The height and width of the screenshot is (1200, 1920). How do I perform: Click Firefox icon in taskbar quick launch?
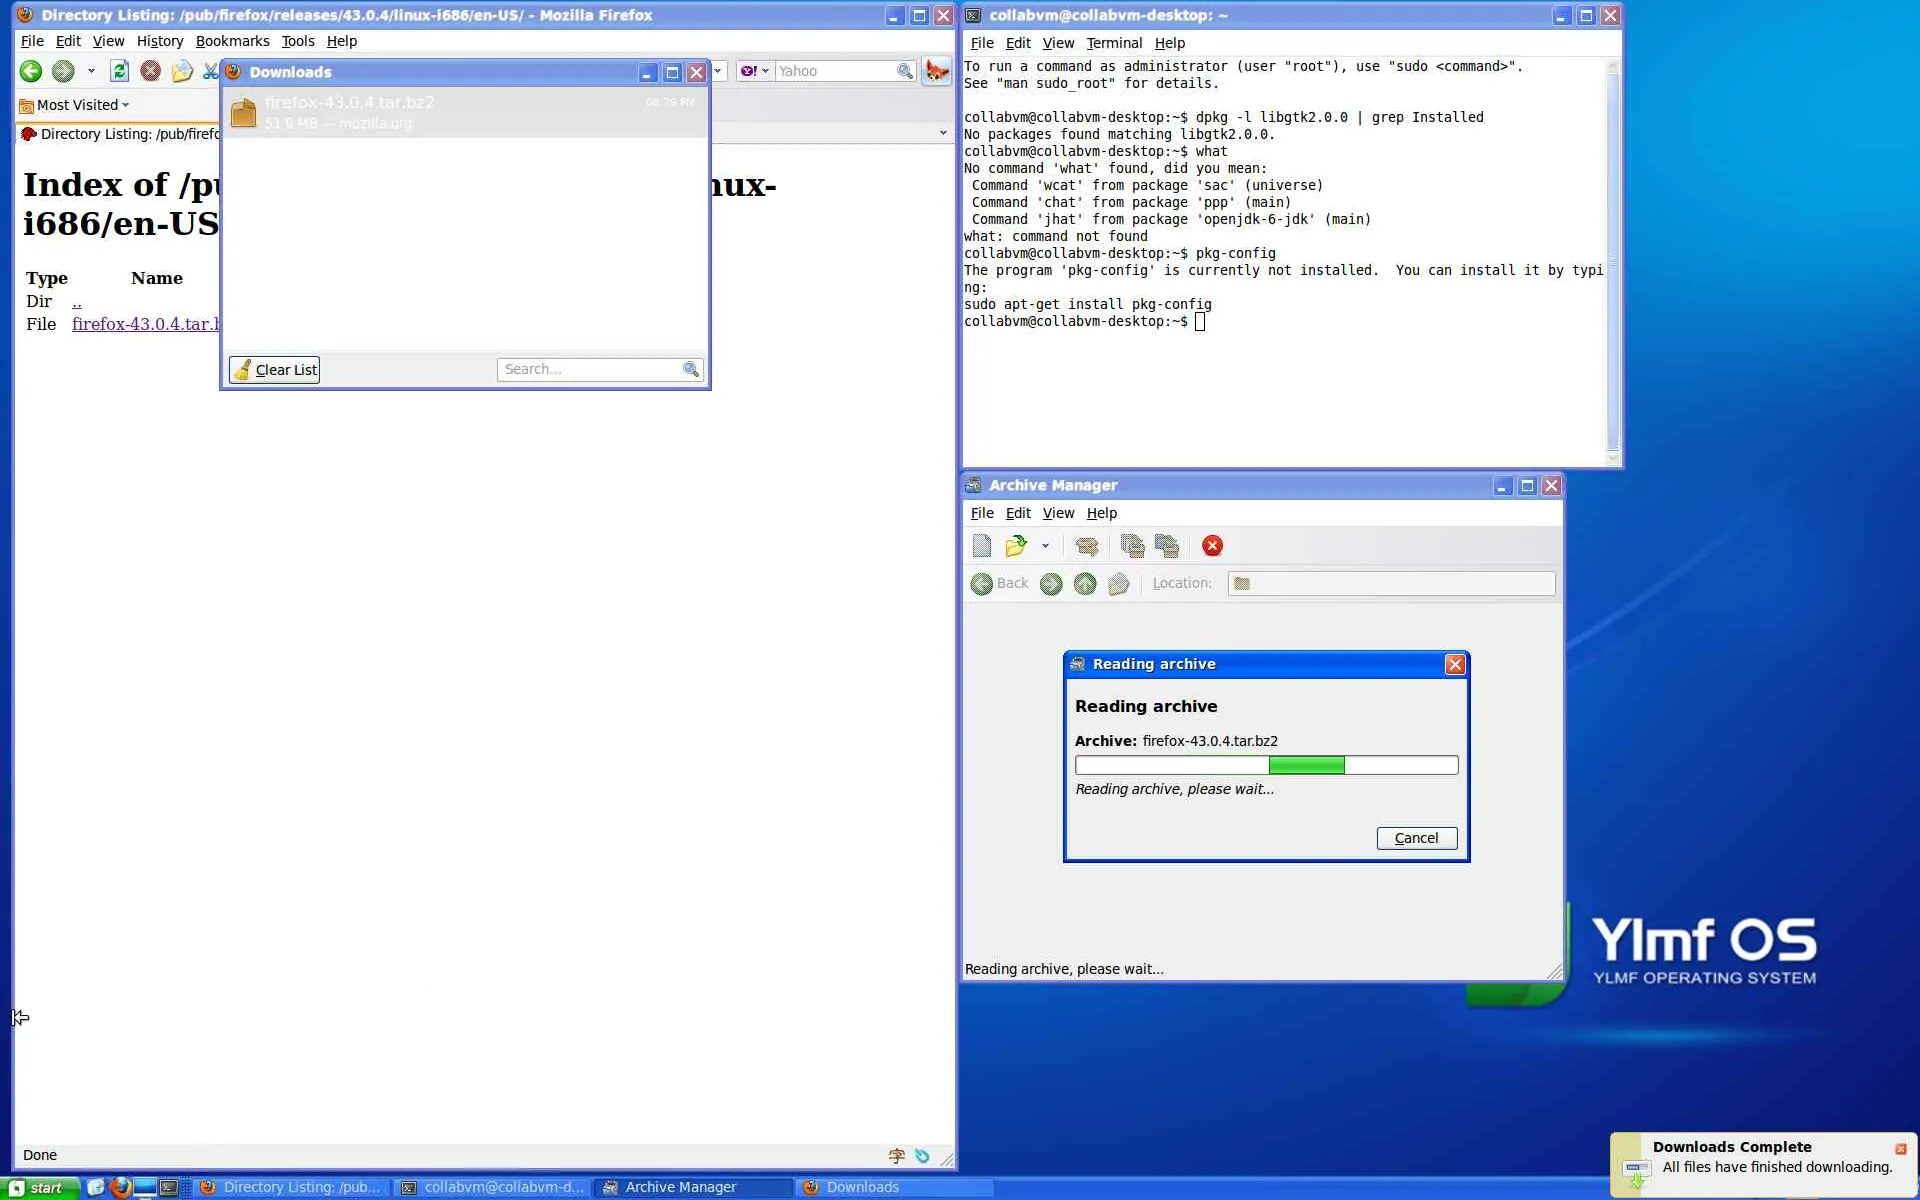[120, 1187]
